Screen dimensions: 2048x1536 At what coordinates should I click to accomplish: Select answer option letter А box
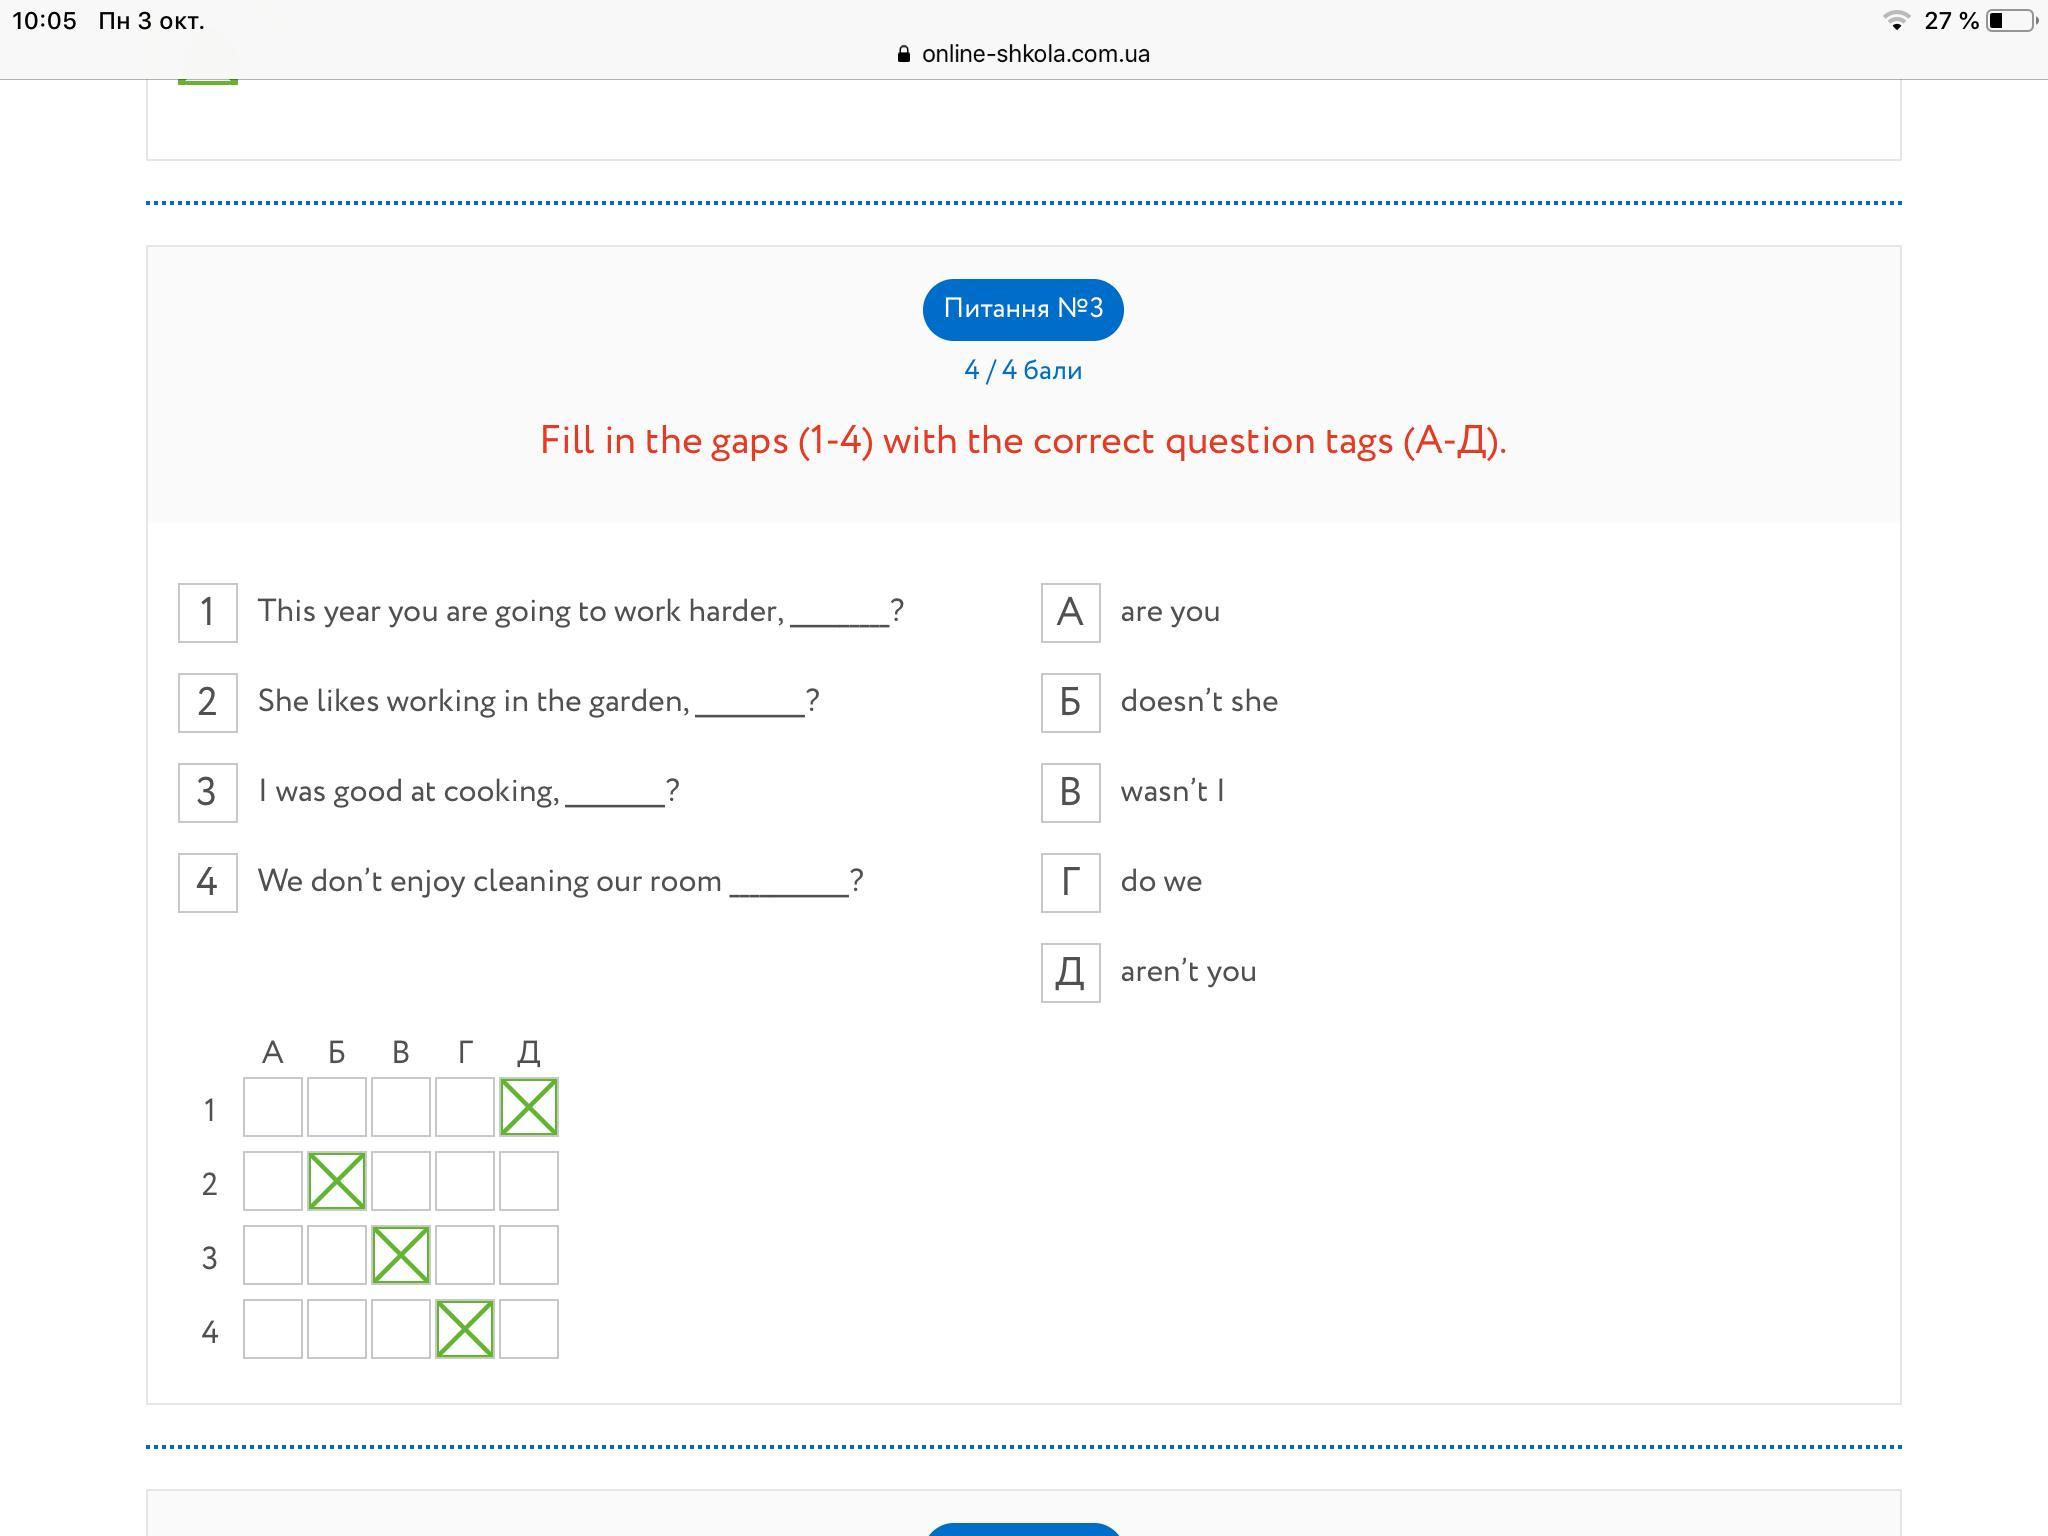tap(1070, 613)
